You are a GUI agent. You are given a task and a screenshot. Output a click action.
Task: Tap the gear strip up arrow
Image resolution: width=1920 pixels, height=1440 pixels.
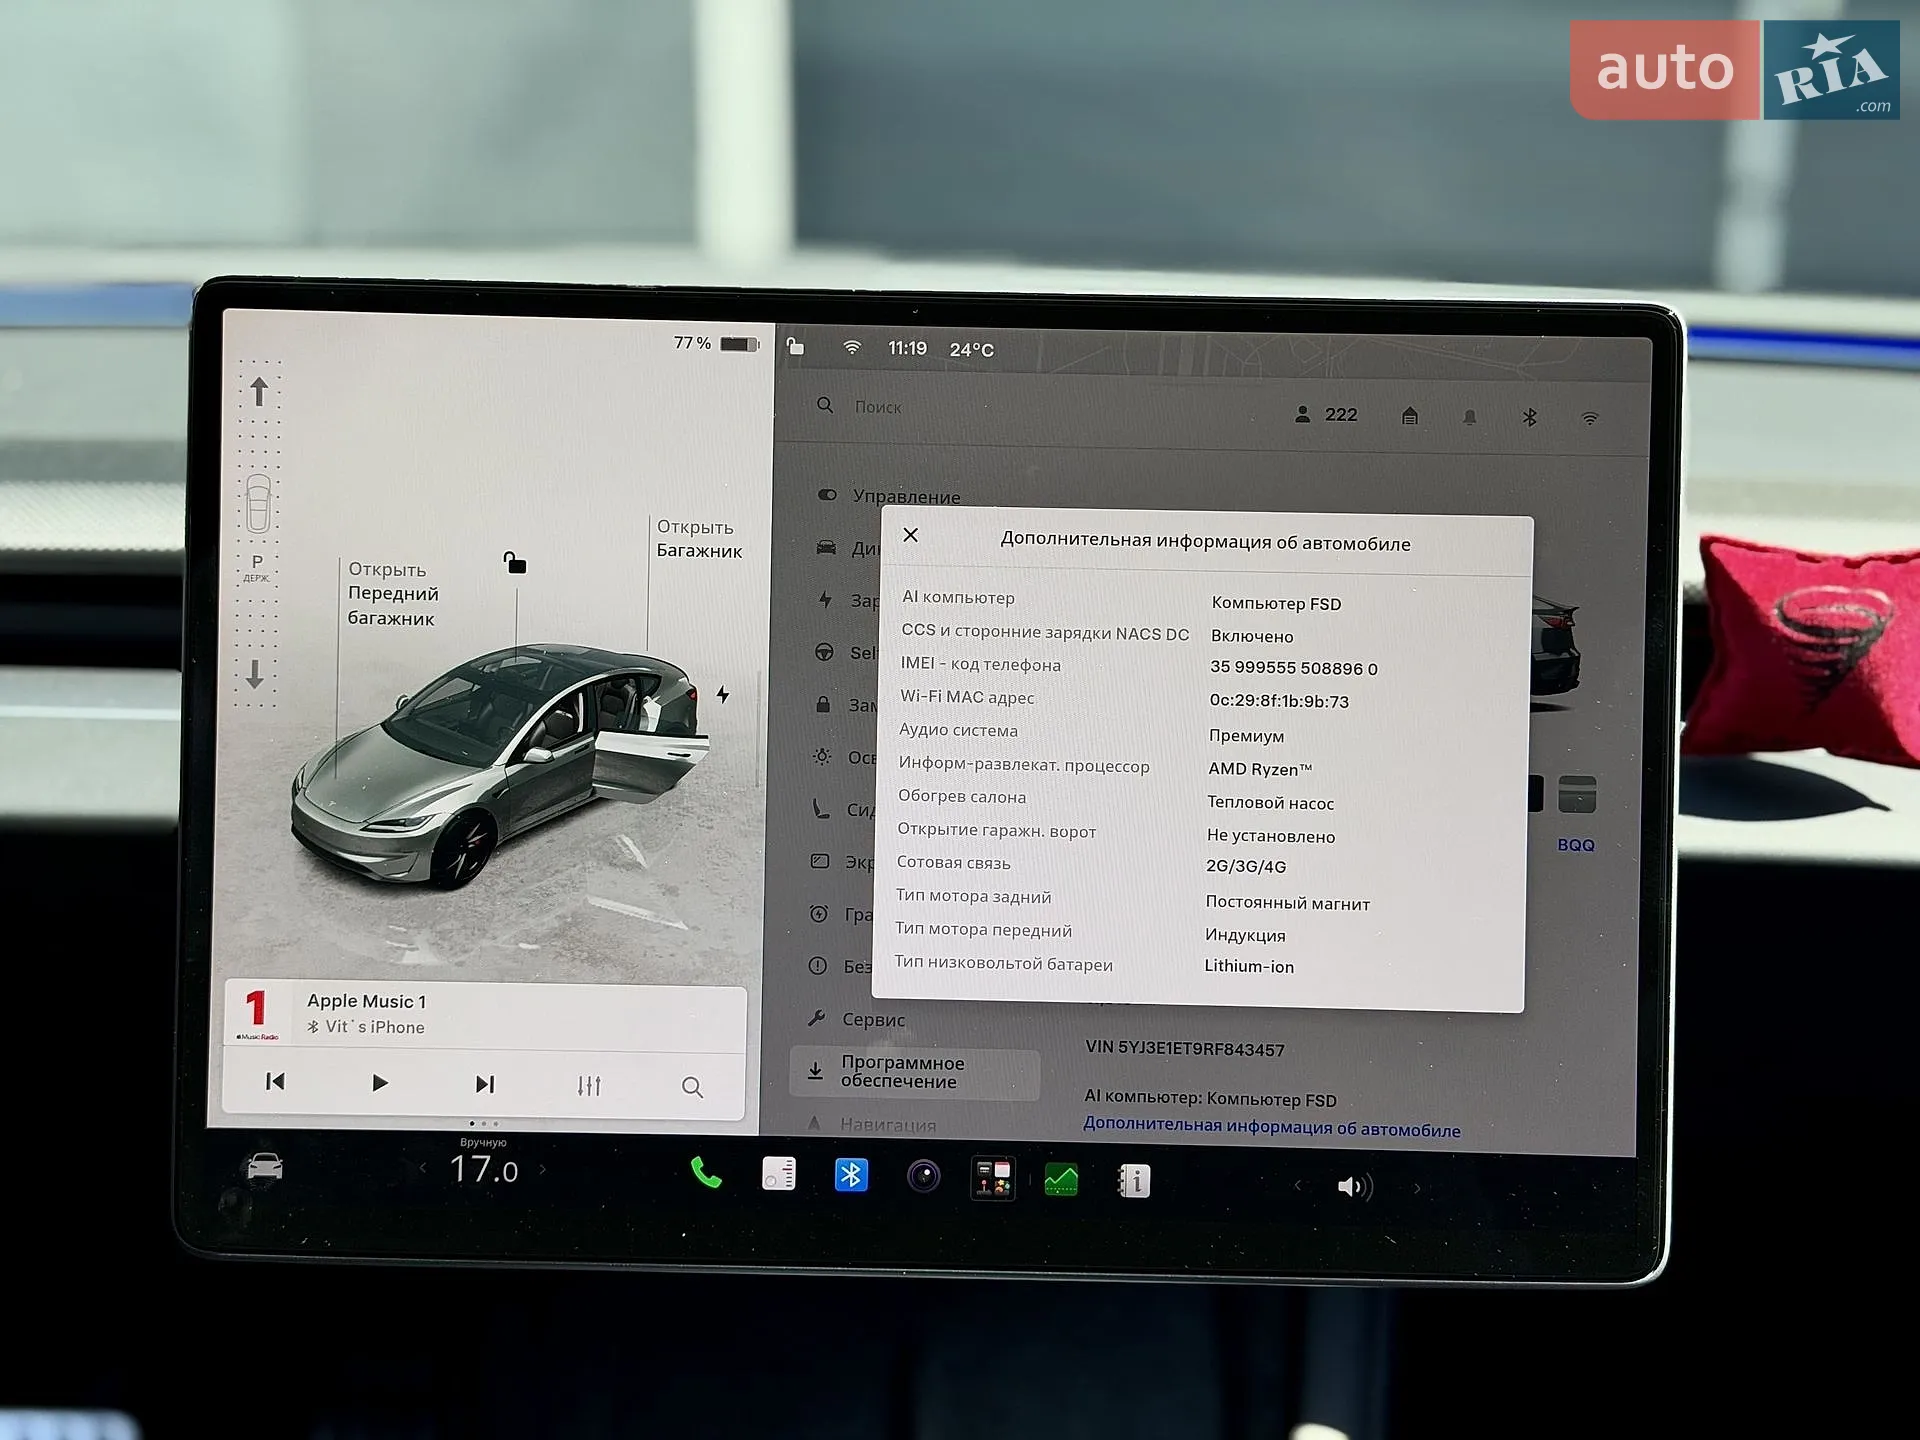point(259,391)
